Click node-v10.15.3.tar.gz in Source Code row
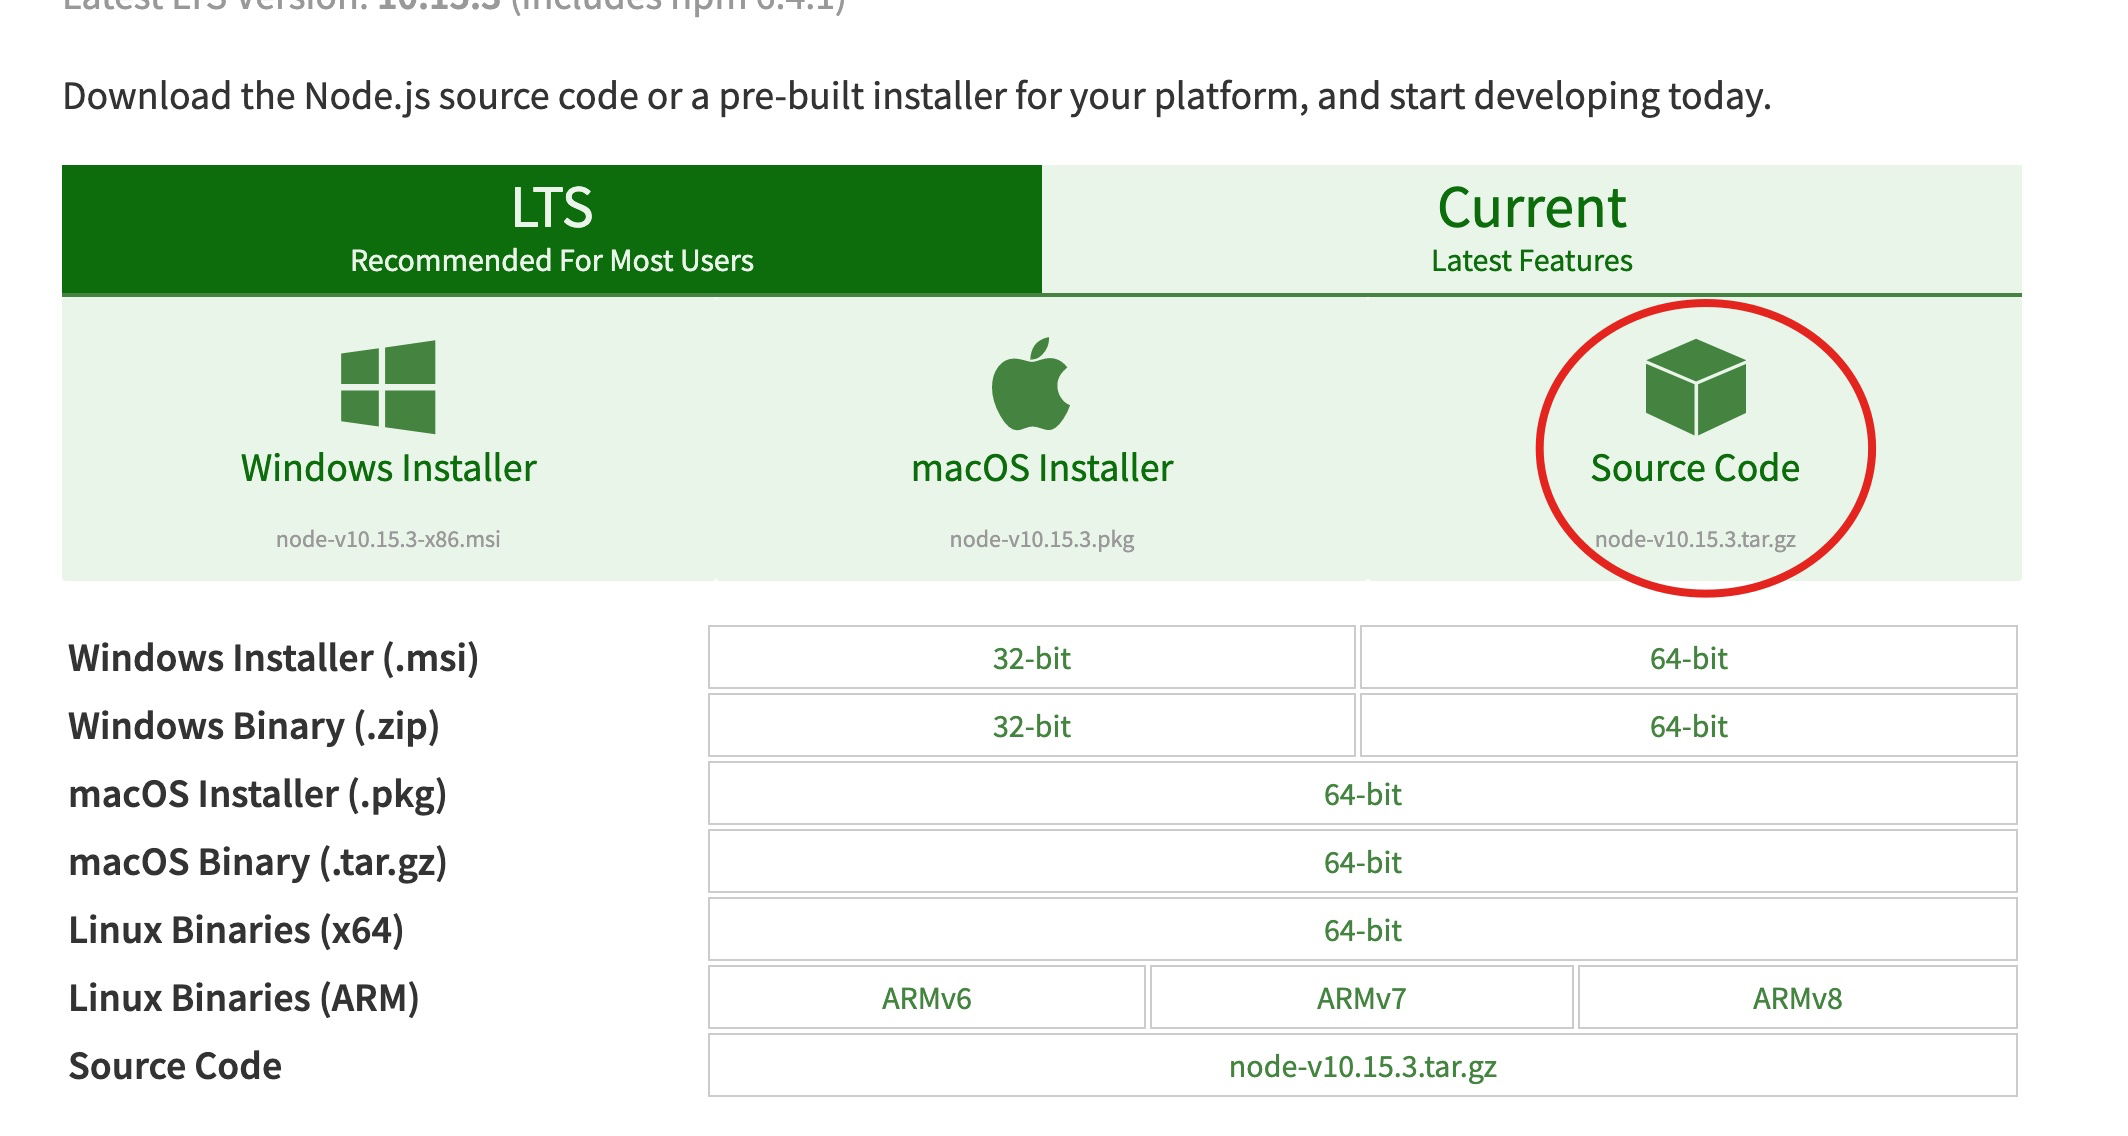 point(1362,1066)
